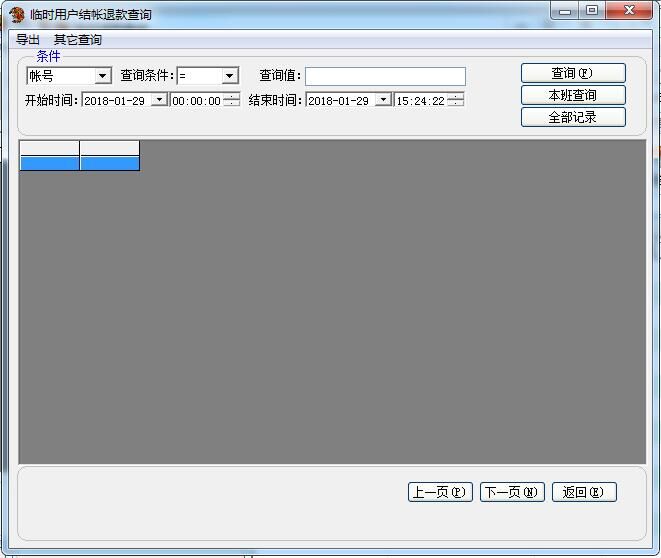The height and width of the screenshot is (558, 661).
Task: Close the 临时用户结帐退款查询 window
Action: (629, 11)
